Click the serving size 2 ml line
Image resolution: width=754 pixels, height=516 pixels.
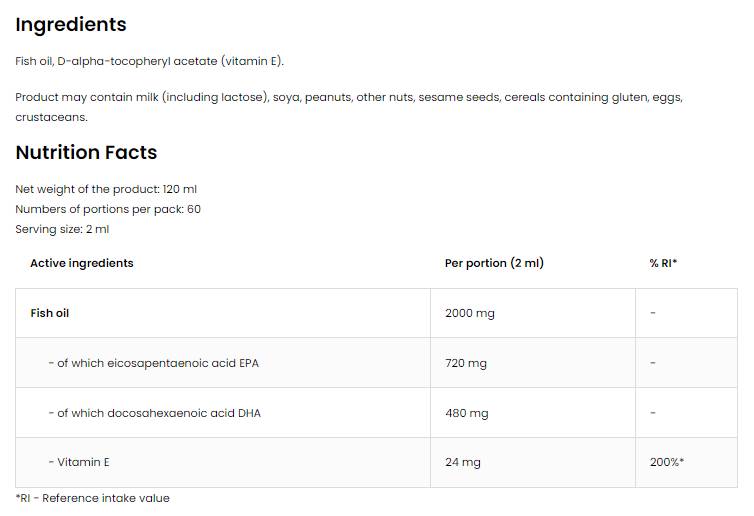62,229
